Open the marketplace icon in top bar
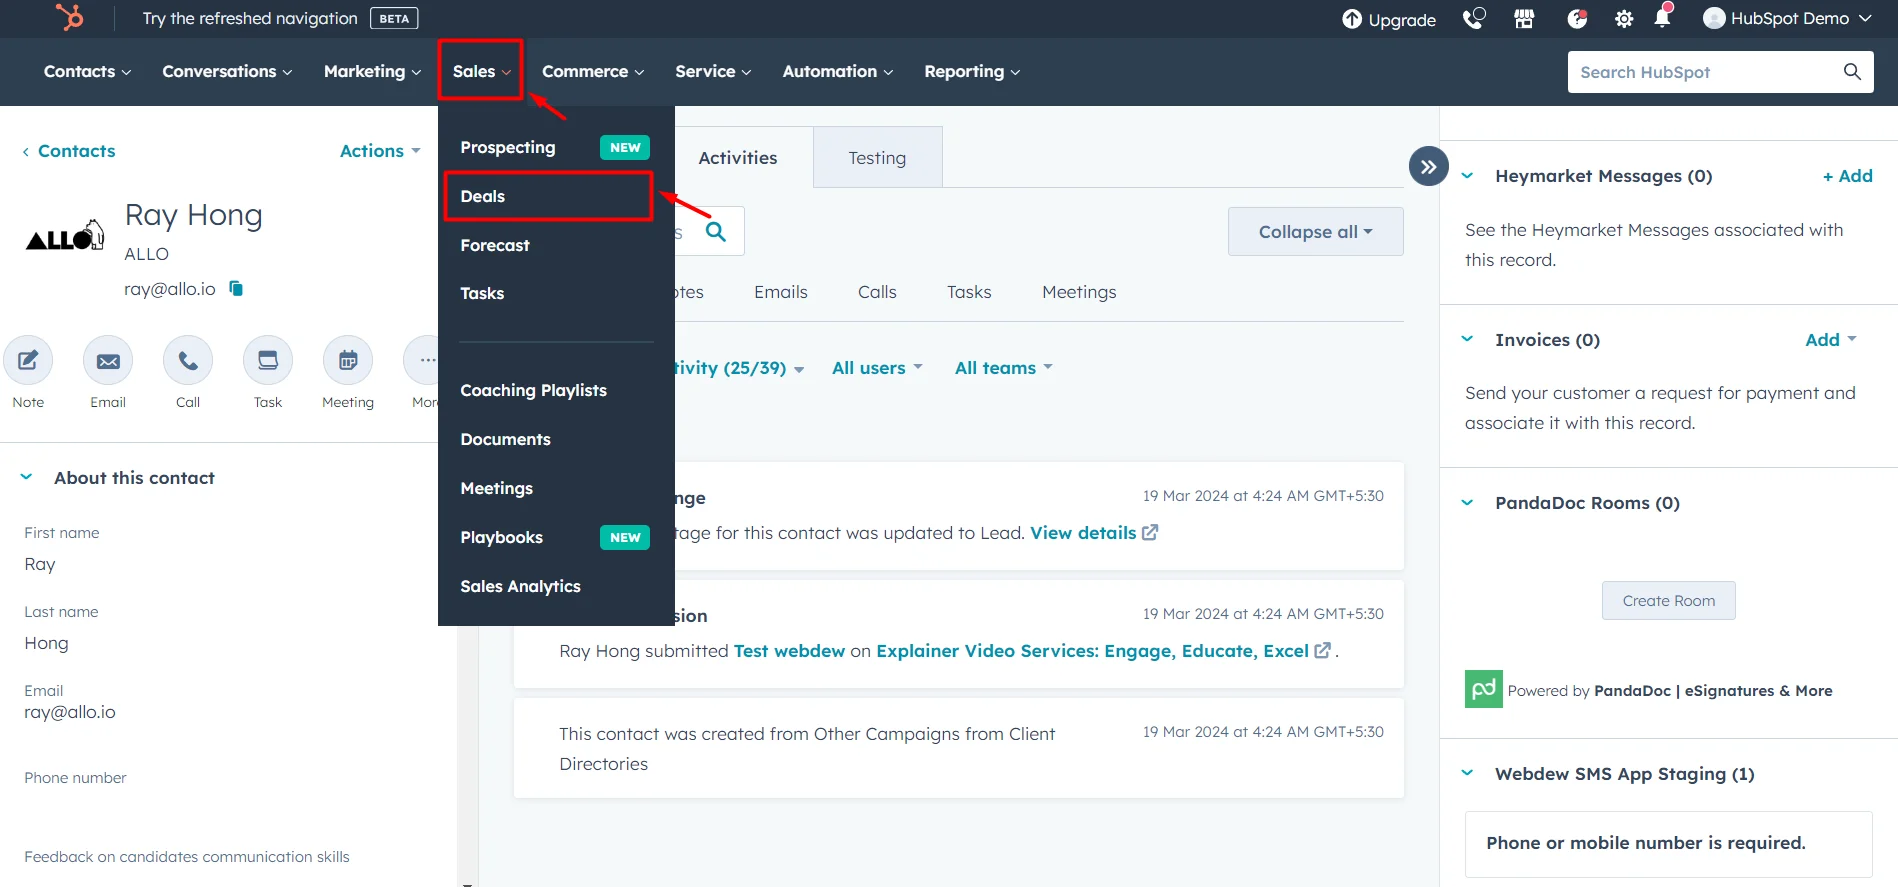This screenshot has height=887, width=1898. pos(1524,19)
